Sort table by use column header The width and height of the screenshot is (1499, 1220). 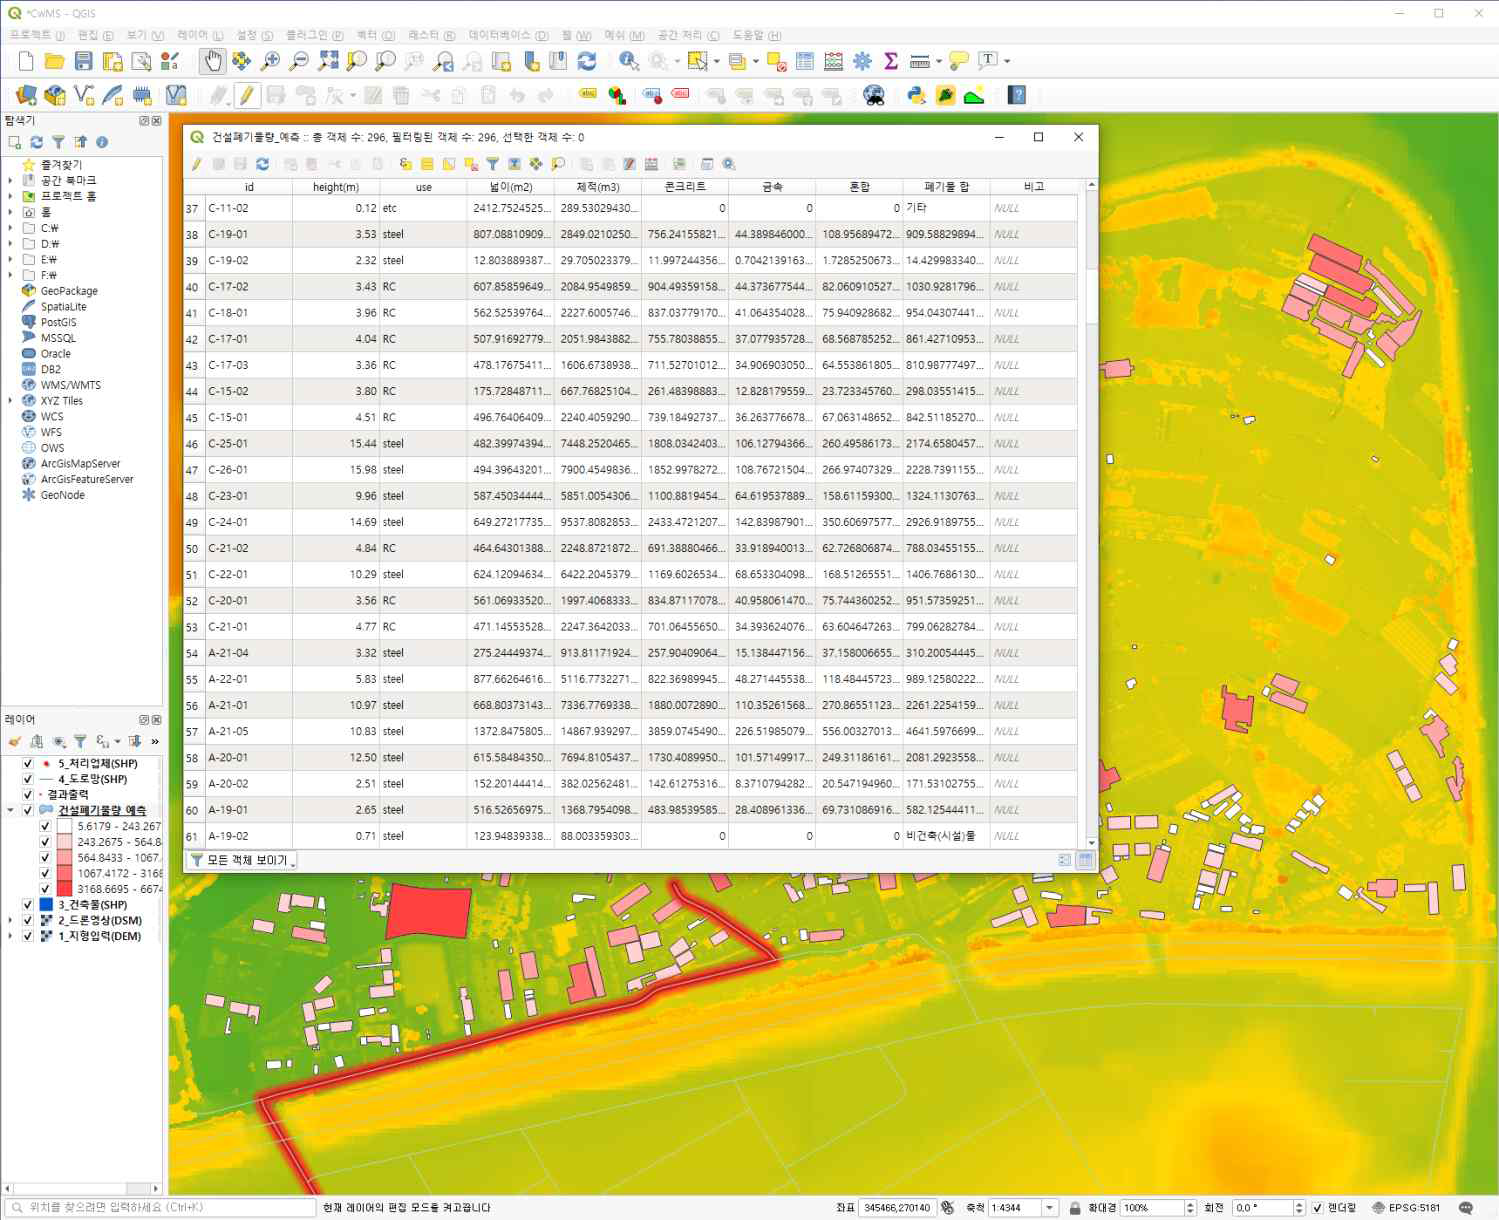[424, 187]
